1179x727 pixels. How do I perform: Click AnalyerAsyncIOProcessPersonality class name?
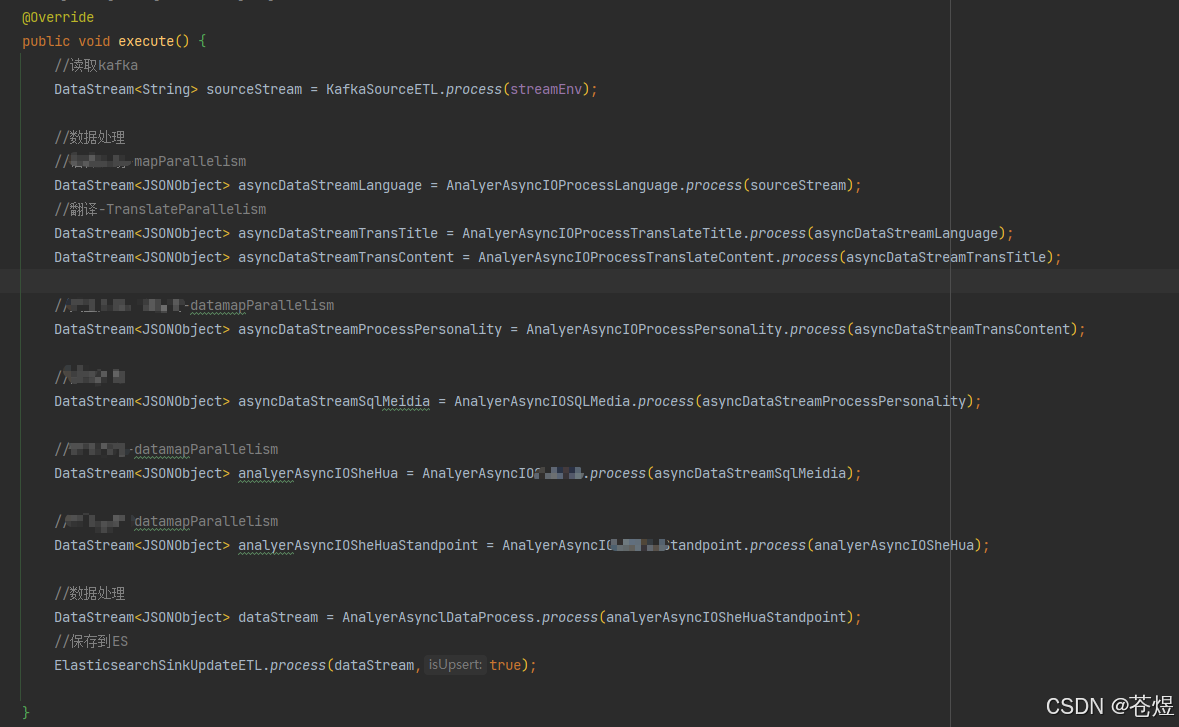654,329
